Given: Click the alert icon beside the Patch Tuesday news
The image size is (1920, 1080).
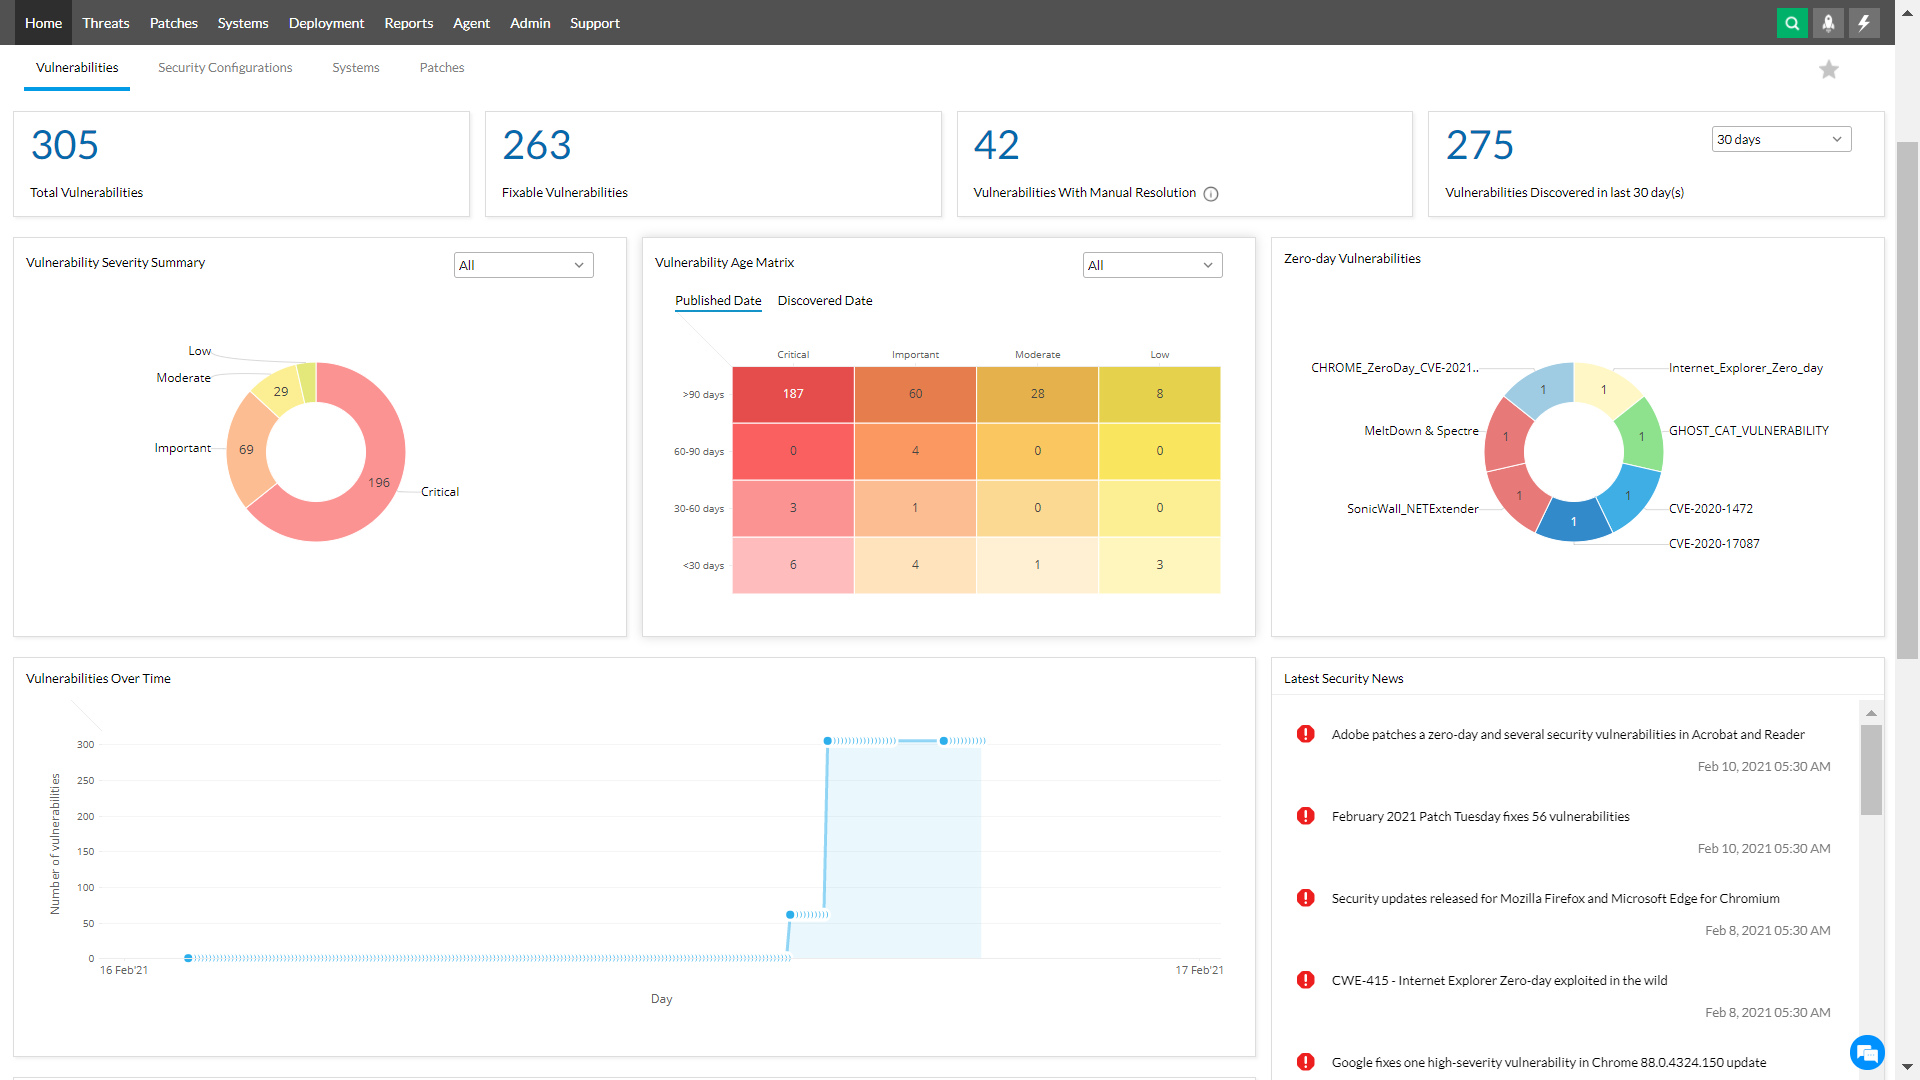Looking at the screenshot, I should coord(1305,815).
